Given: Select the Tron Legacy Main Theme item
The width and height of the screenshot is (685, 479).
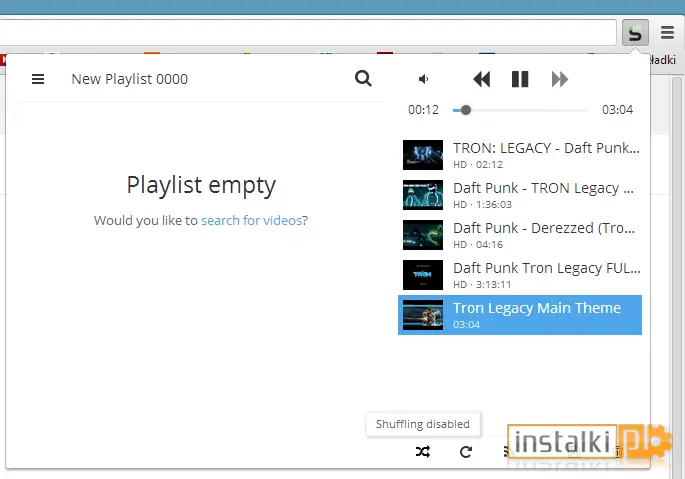Looking at the screenshot, I should pos(520,315).
